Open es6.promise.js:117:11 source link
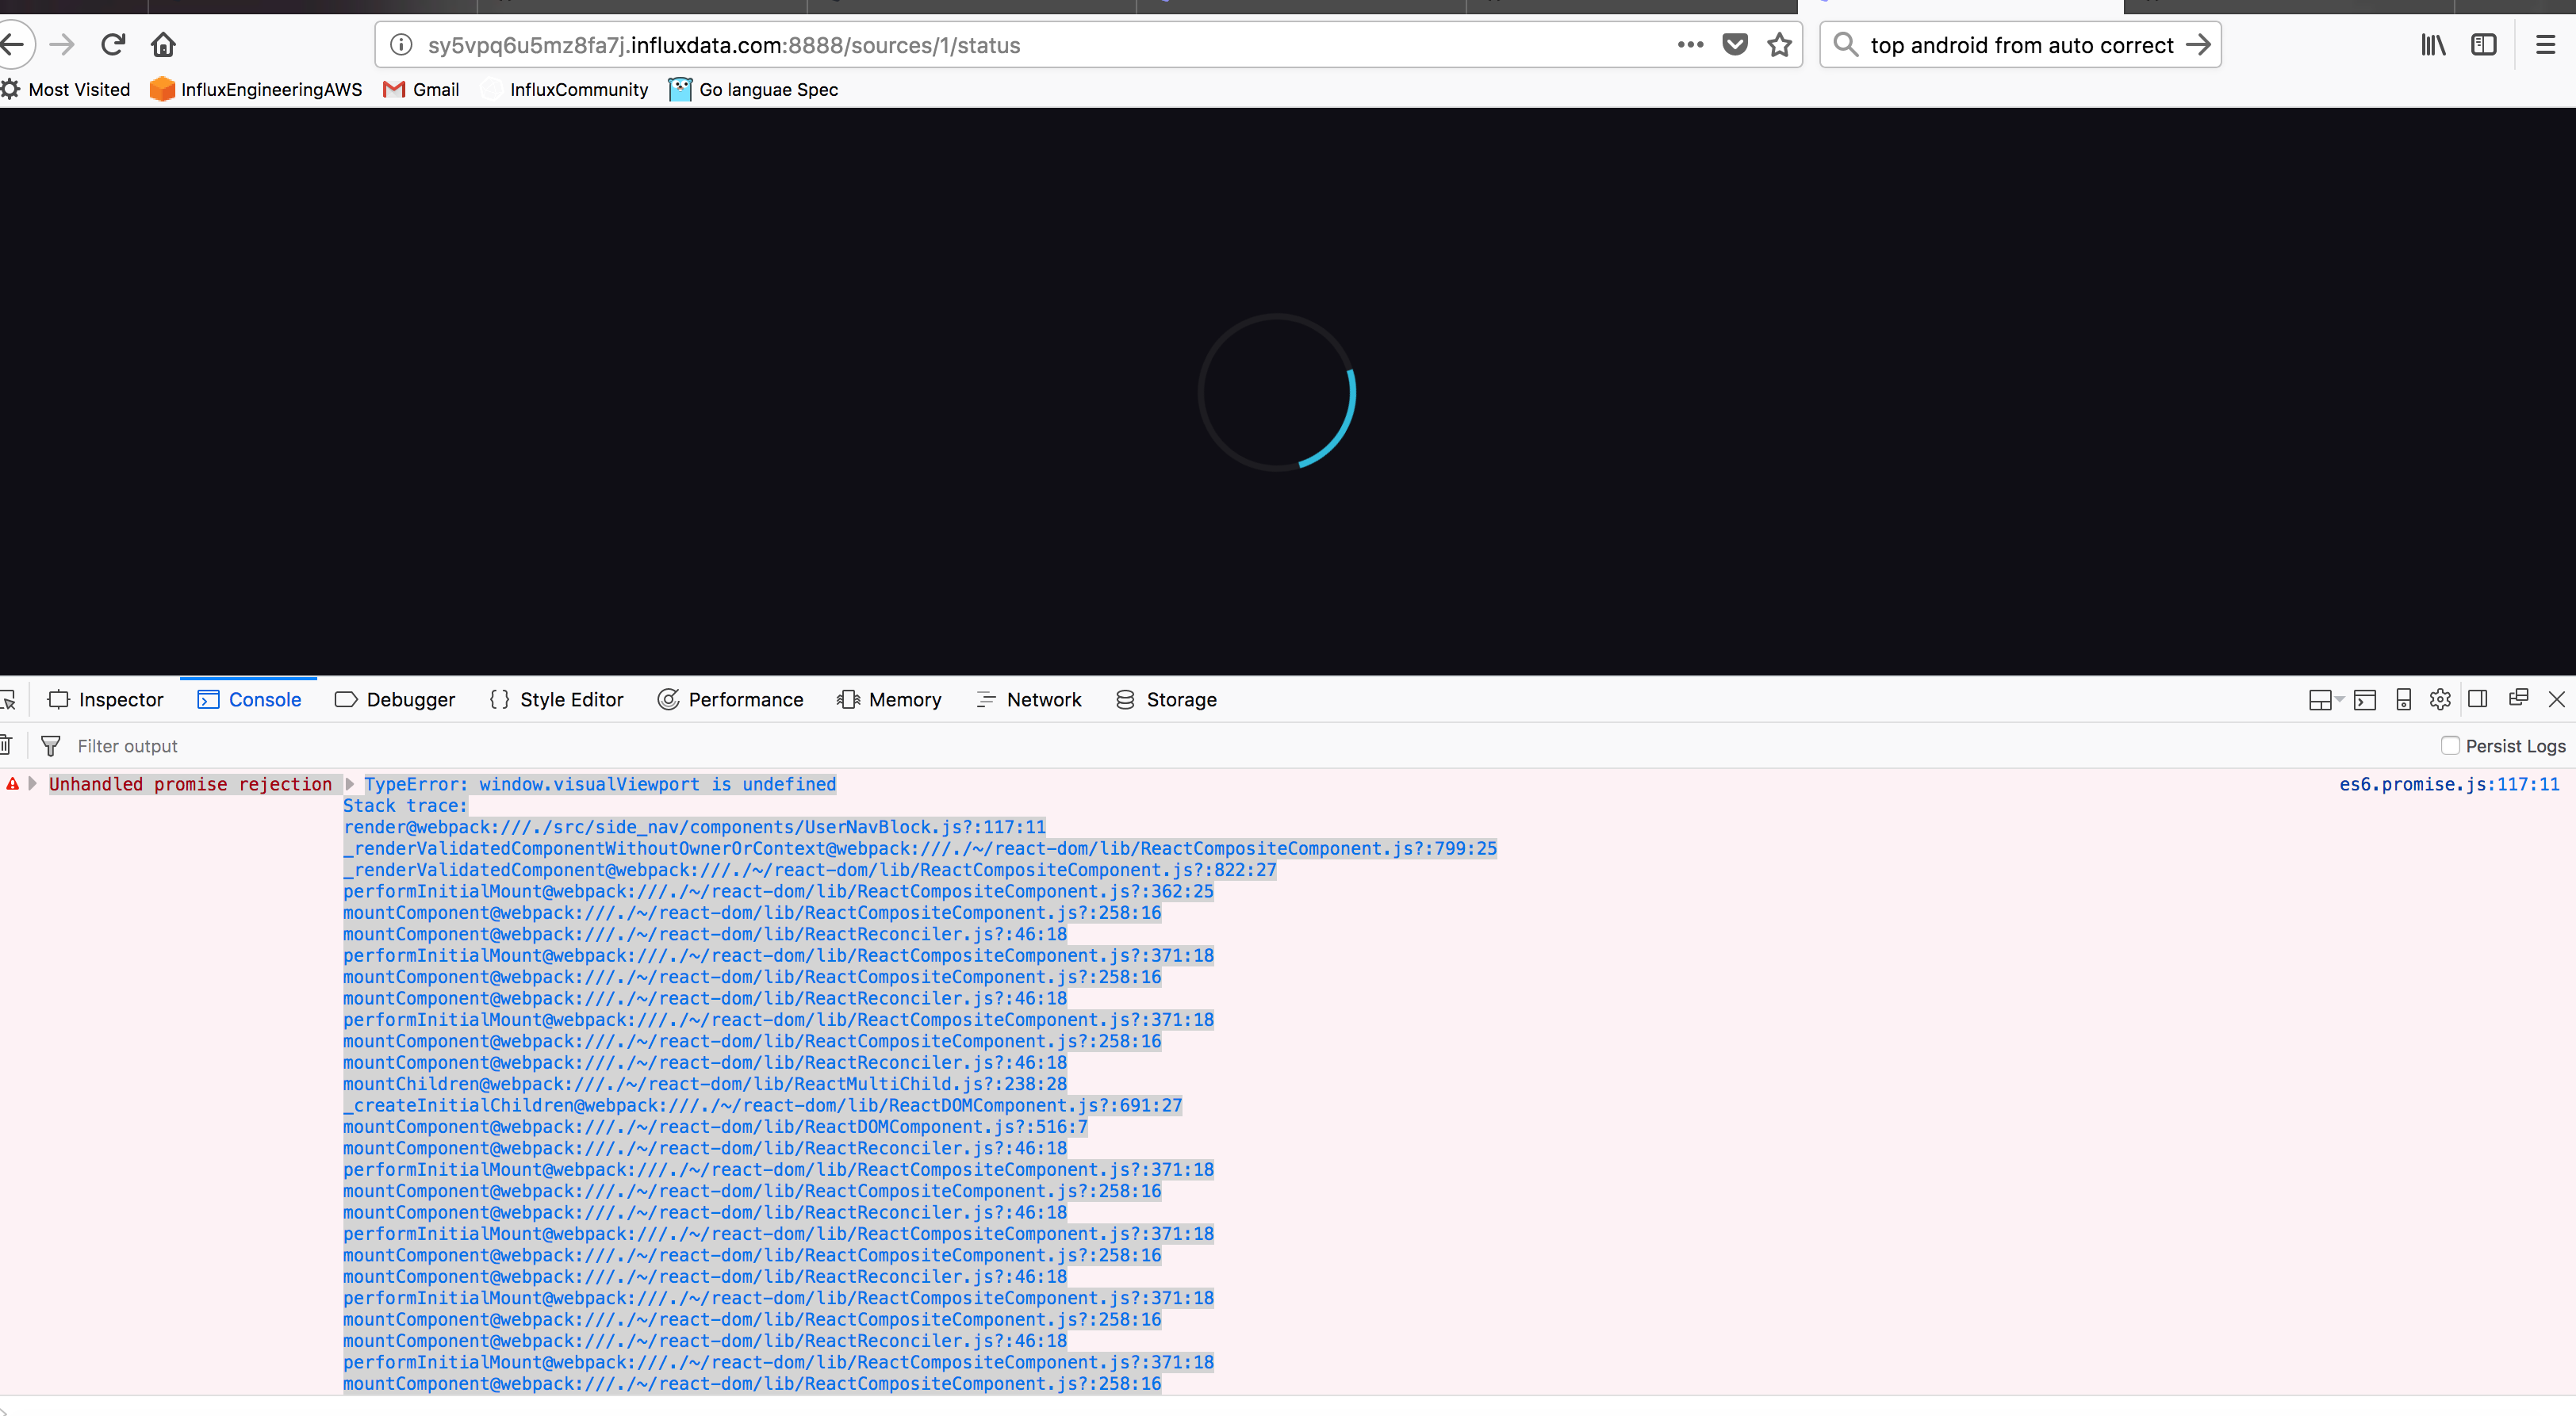The width and height of the screenshot is (2576, 1416). click(x=2448, y=784)
